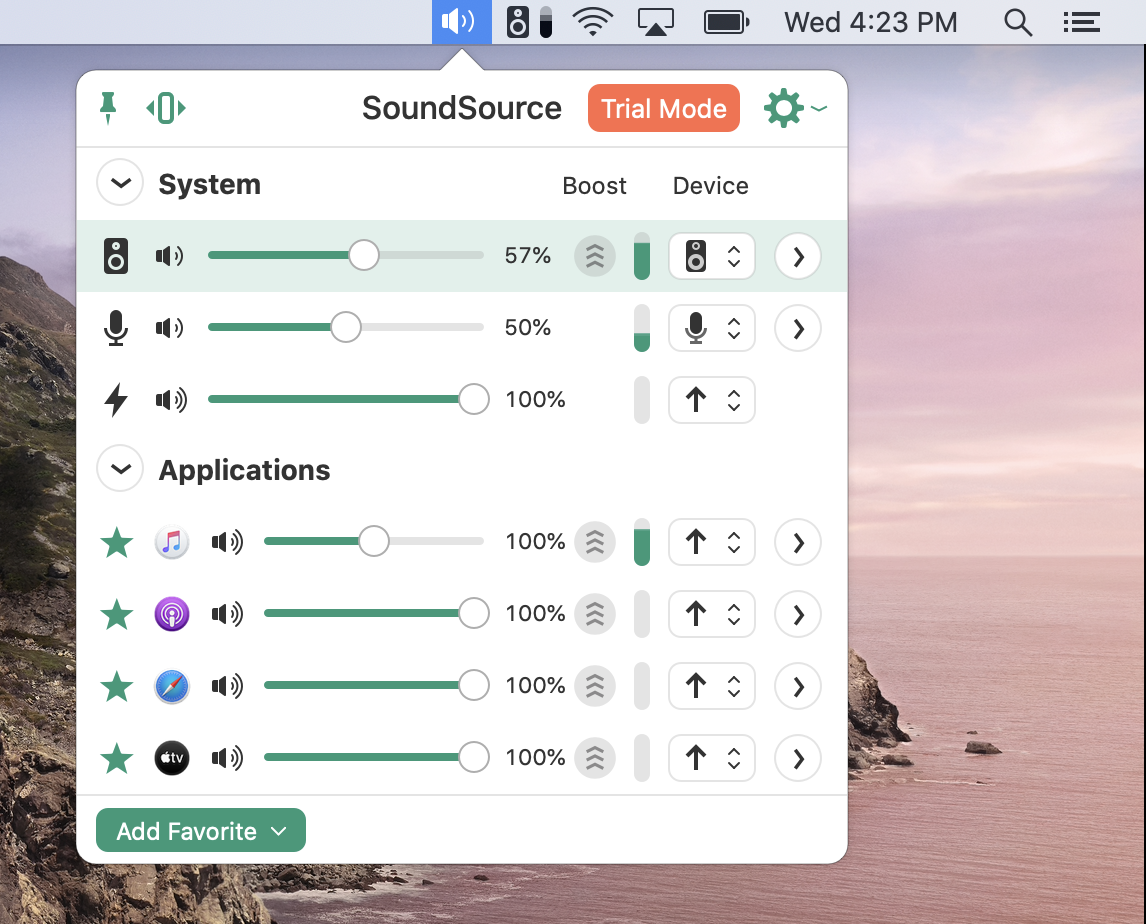Mute the Music app volume
Screen dimensions: 1146x924
[227, 542]
